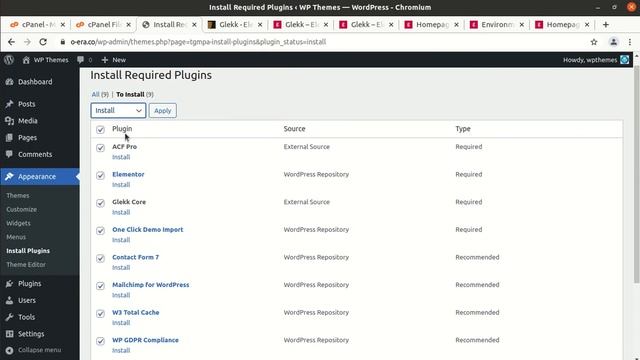The width and height of the screenshot is (640, 360).
Task: Open the Howdy, wpthemes account menu
Action: (x=596, y=60)
